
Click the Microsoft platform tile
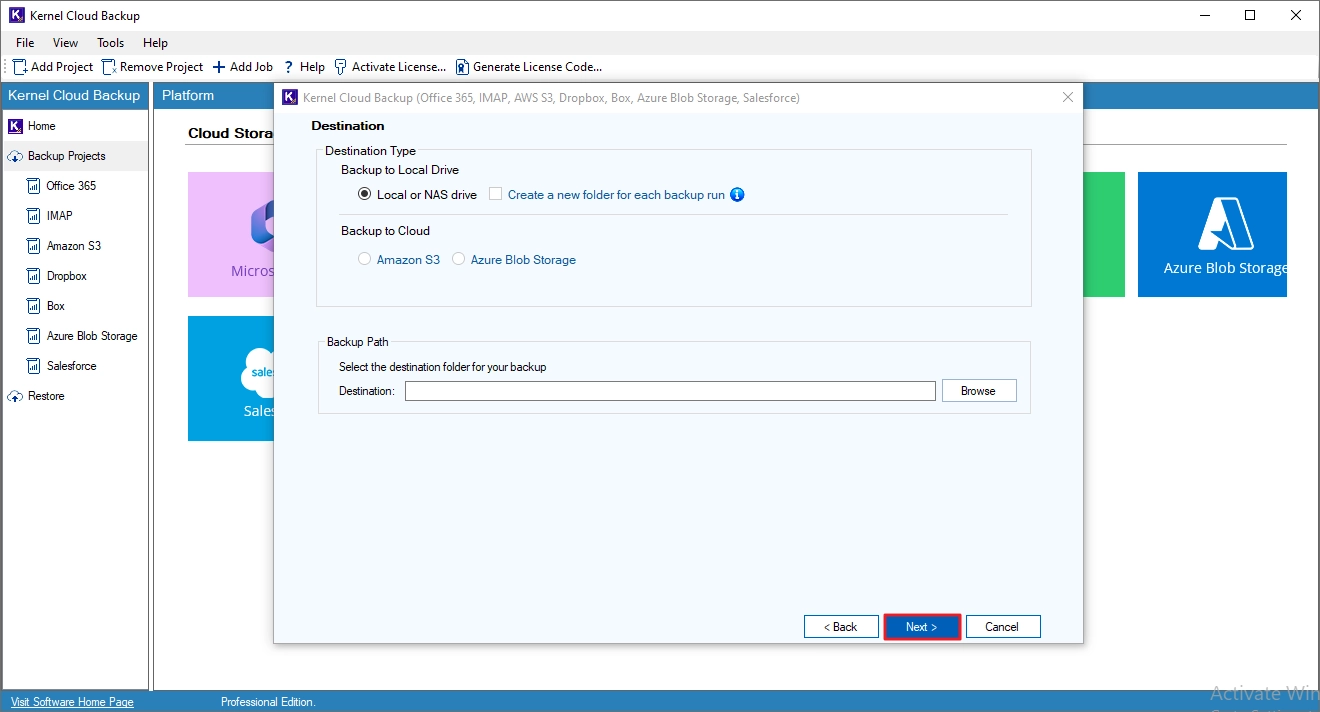231,234
